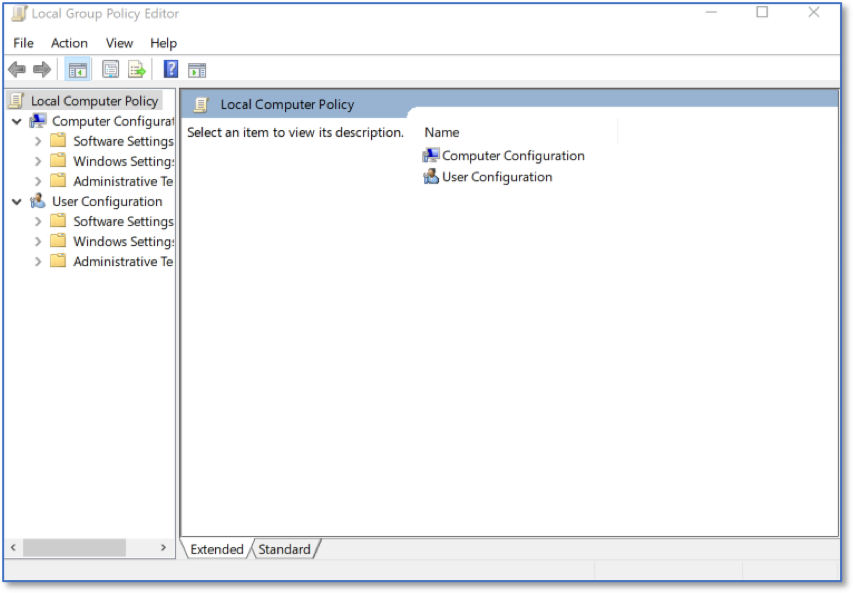Image resolution: width=854 pixels, height=593 pixels.
Task: Click the Back arrow toolbar icon
Action: tap(17, 69)
